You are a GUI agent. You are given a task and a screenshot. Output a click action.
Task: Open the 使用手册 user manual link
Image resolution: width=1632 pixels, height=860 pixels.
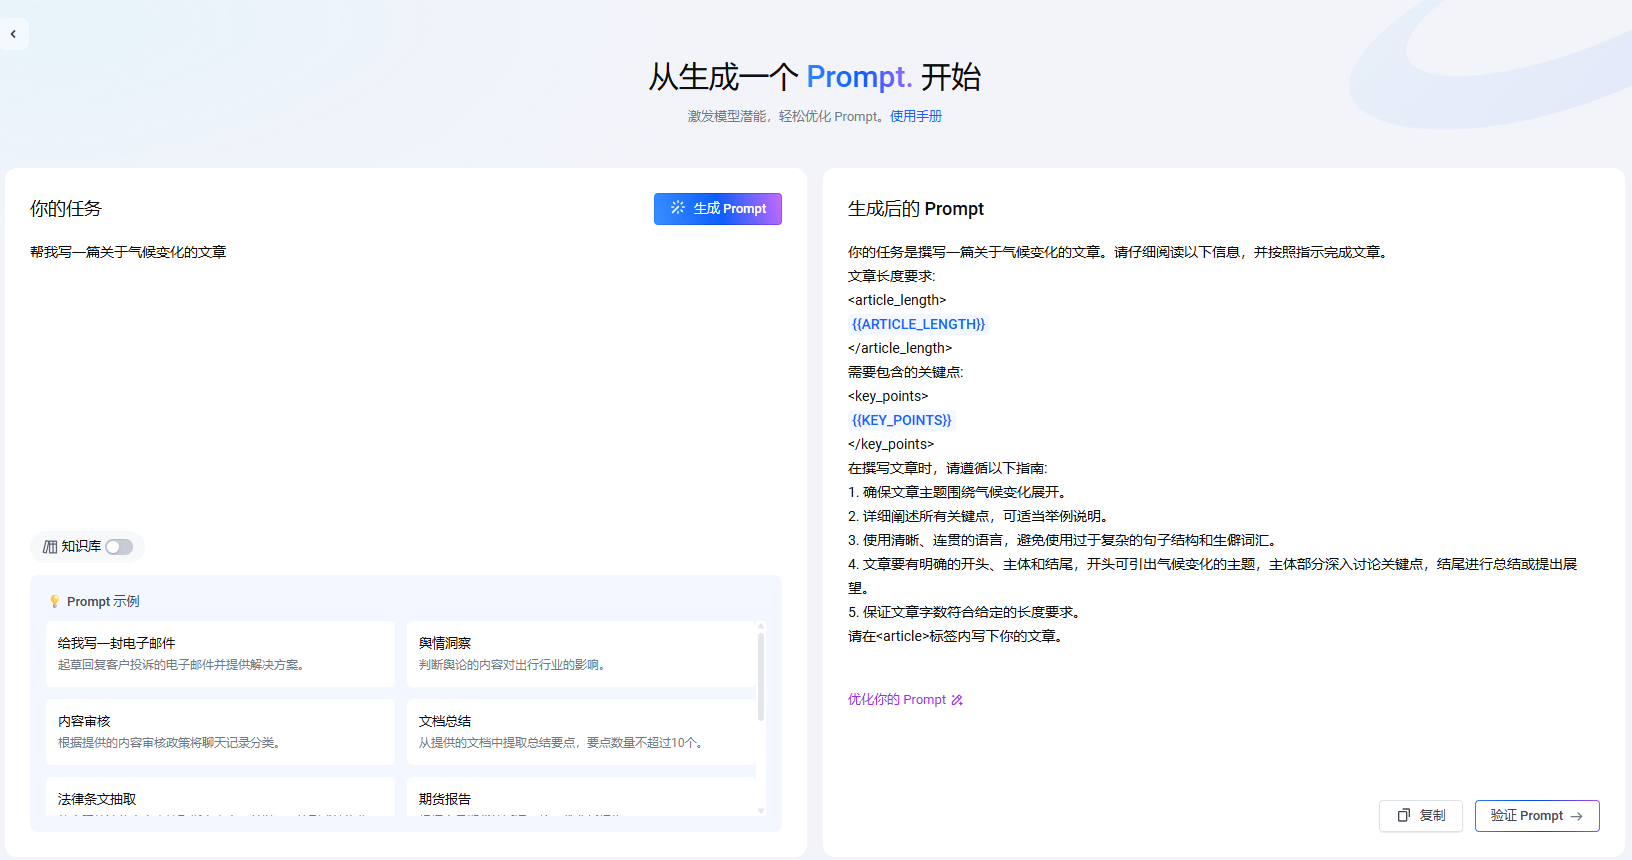pos(915,116)
